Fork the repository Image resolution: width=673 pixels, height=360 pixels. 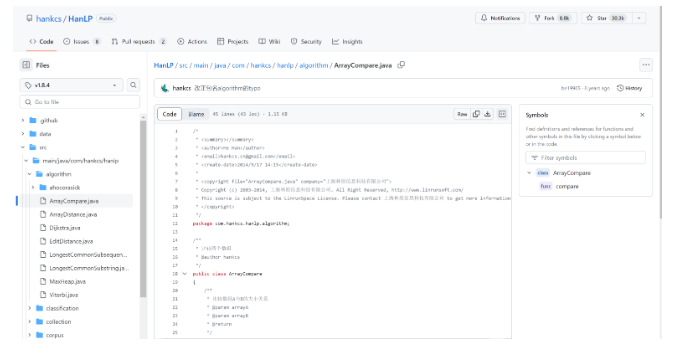[553, 18]
